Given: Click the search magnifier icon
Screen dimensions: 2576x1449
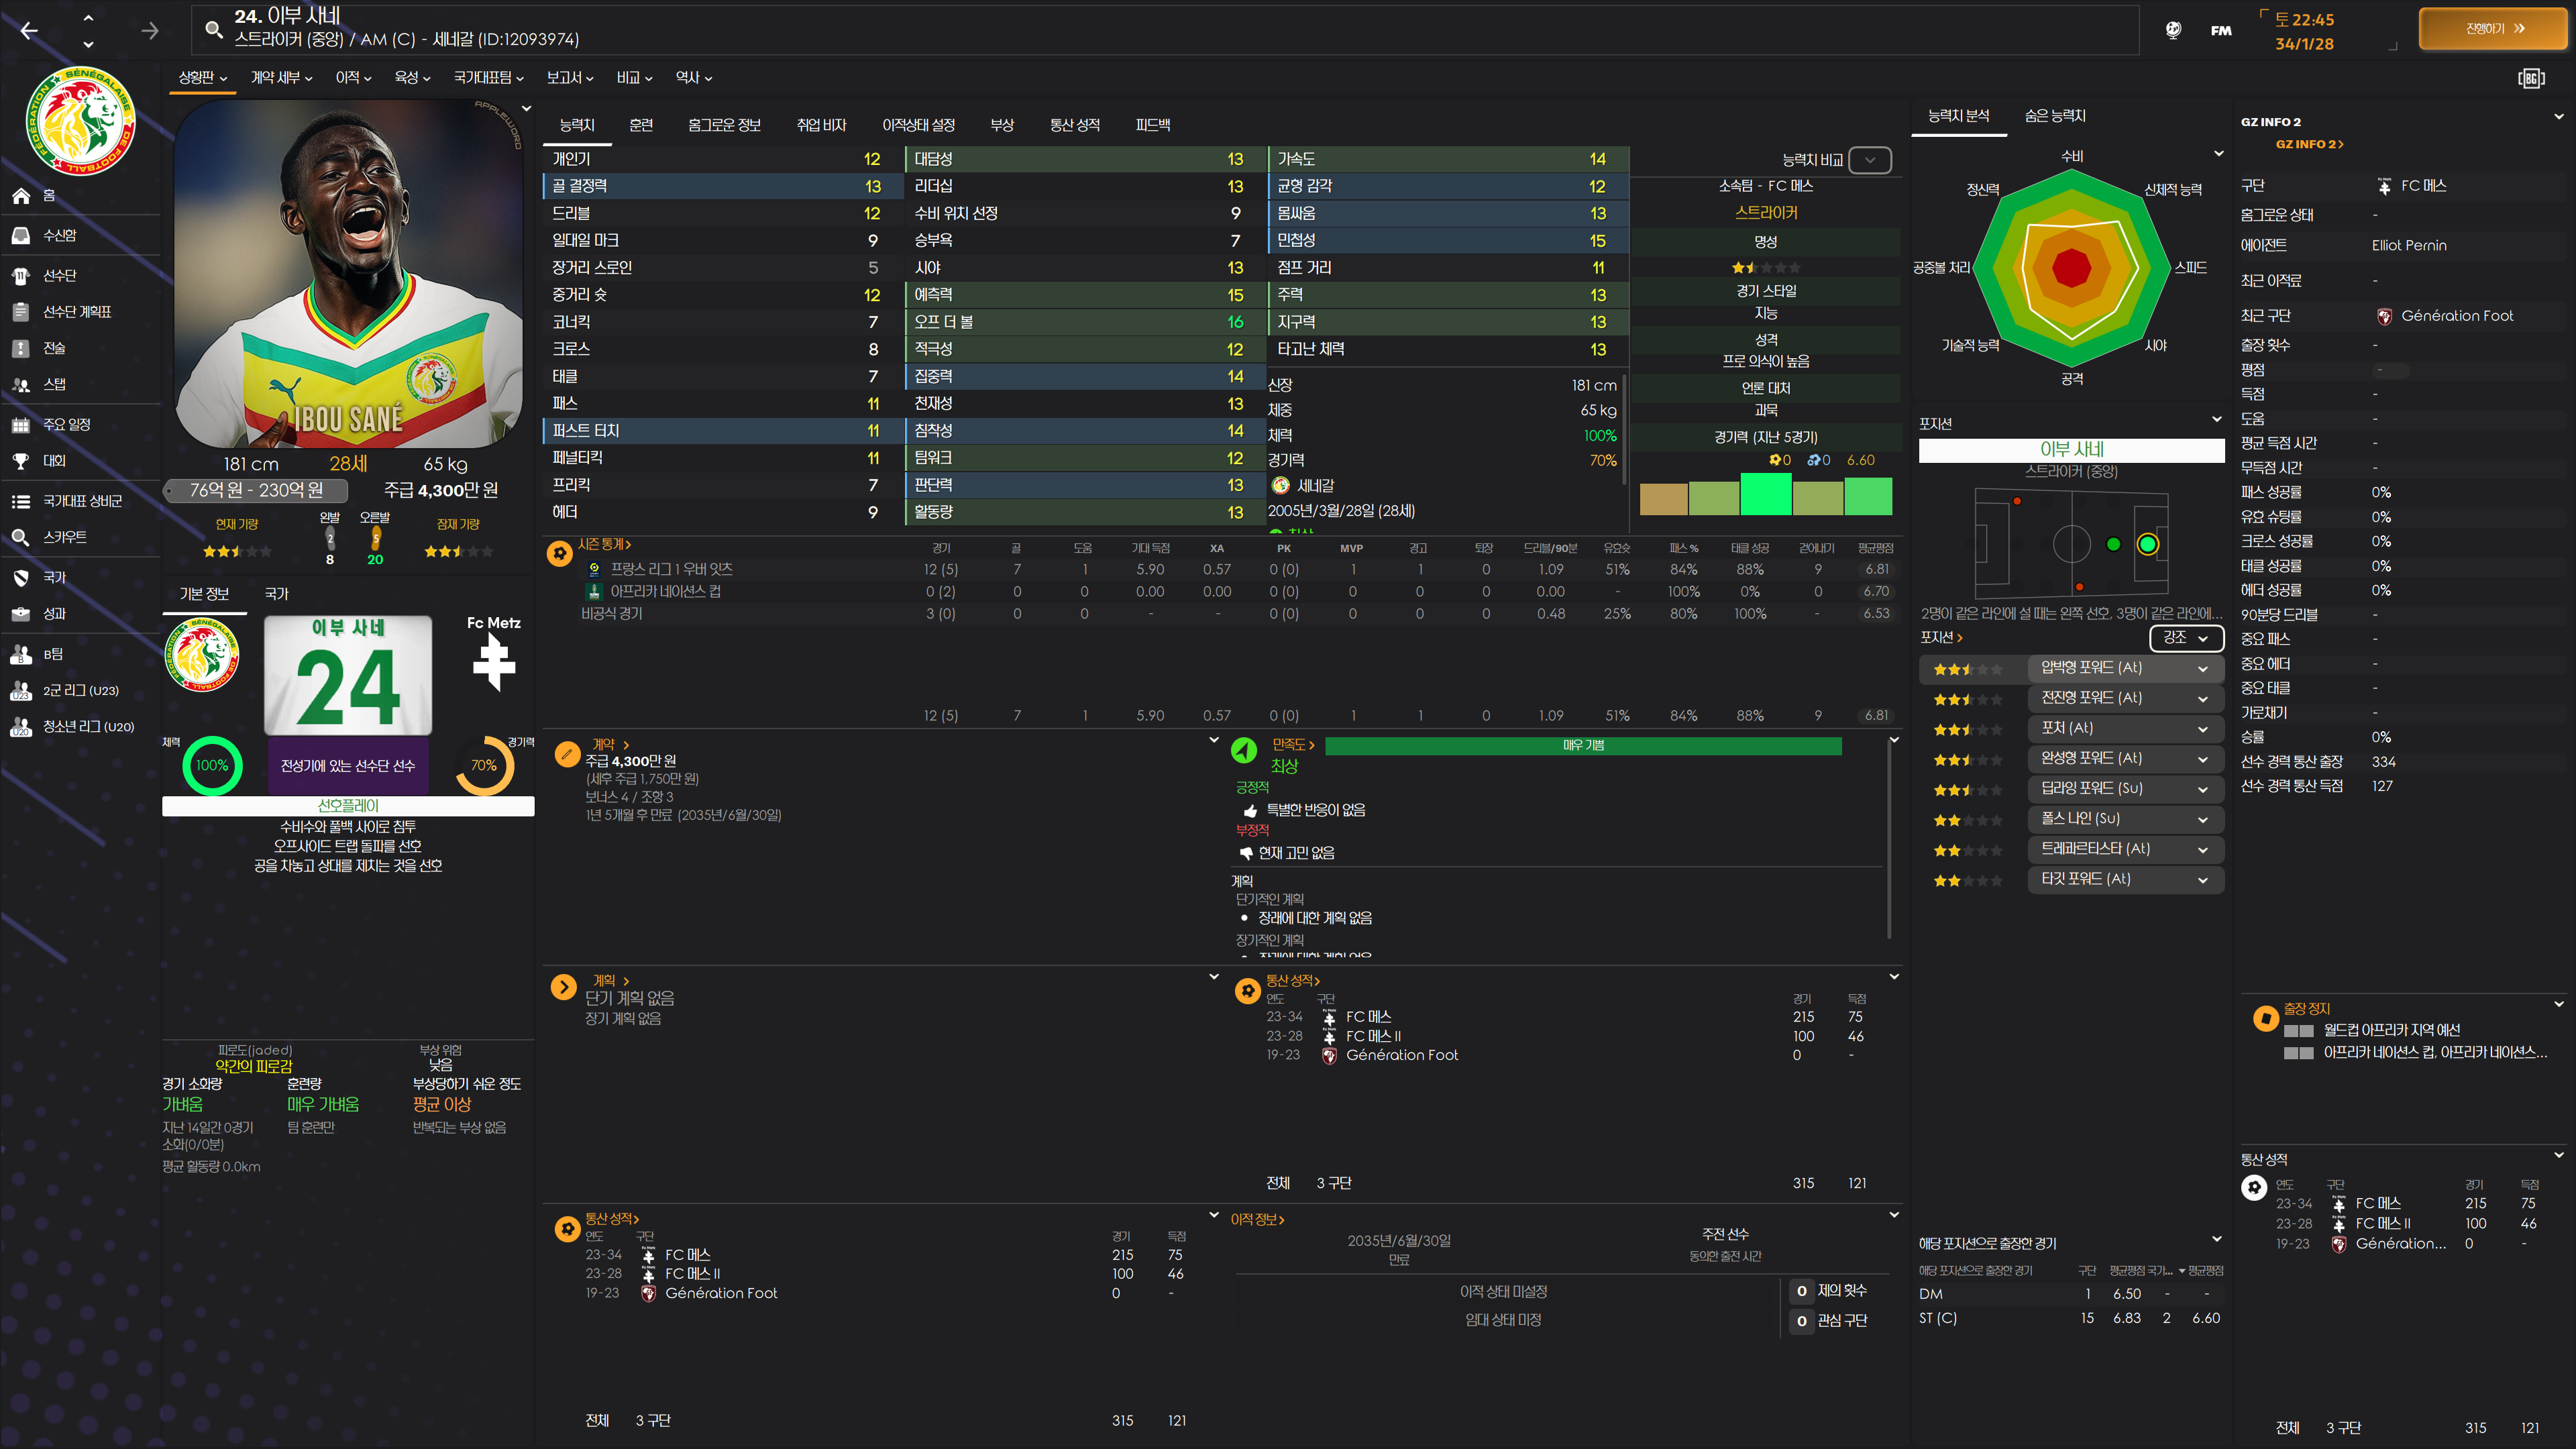Looking at the screenshot, I should [213, 30].
